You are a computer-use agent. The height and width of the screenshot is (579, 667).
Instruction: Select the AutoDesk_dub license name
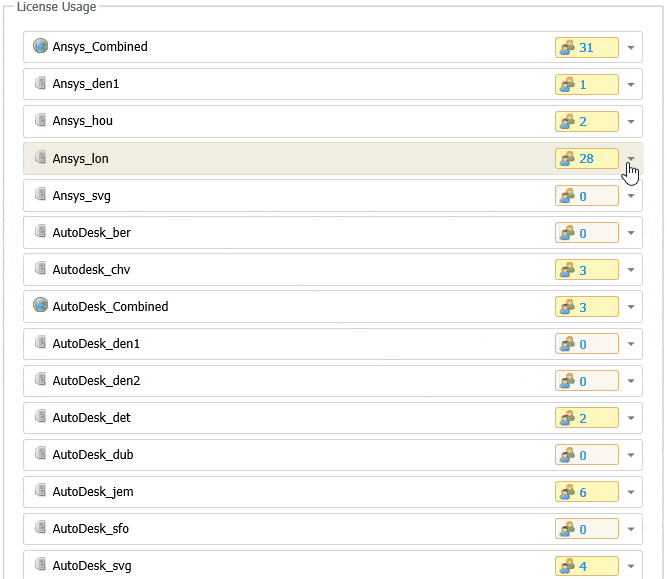click(x=93, y=455)
